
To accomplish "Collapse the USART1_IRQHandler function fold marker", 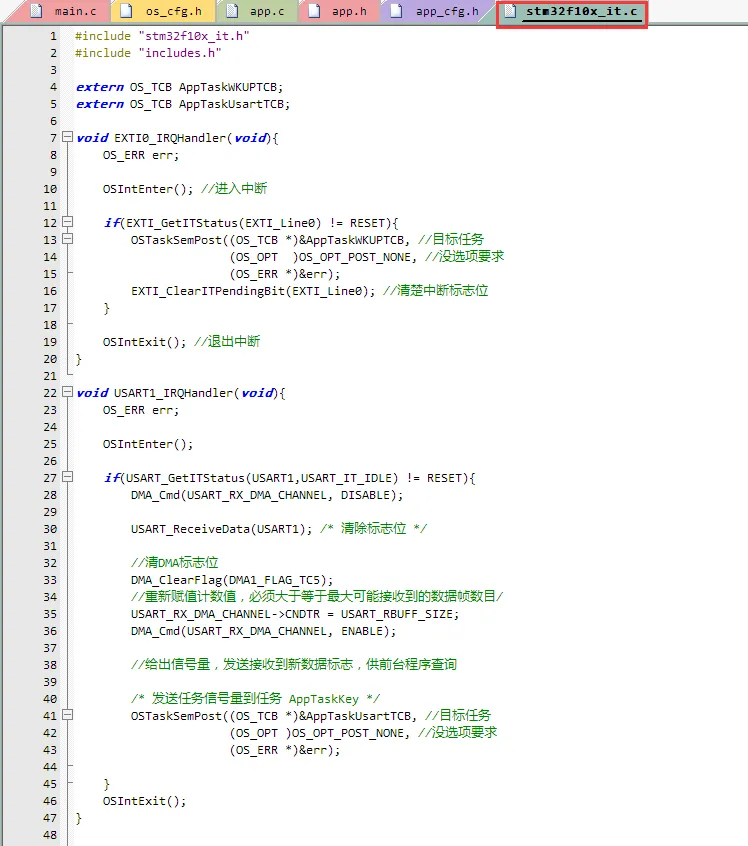I will 67,393.
